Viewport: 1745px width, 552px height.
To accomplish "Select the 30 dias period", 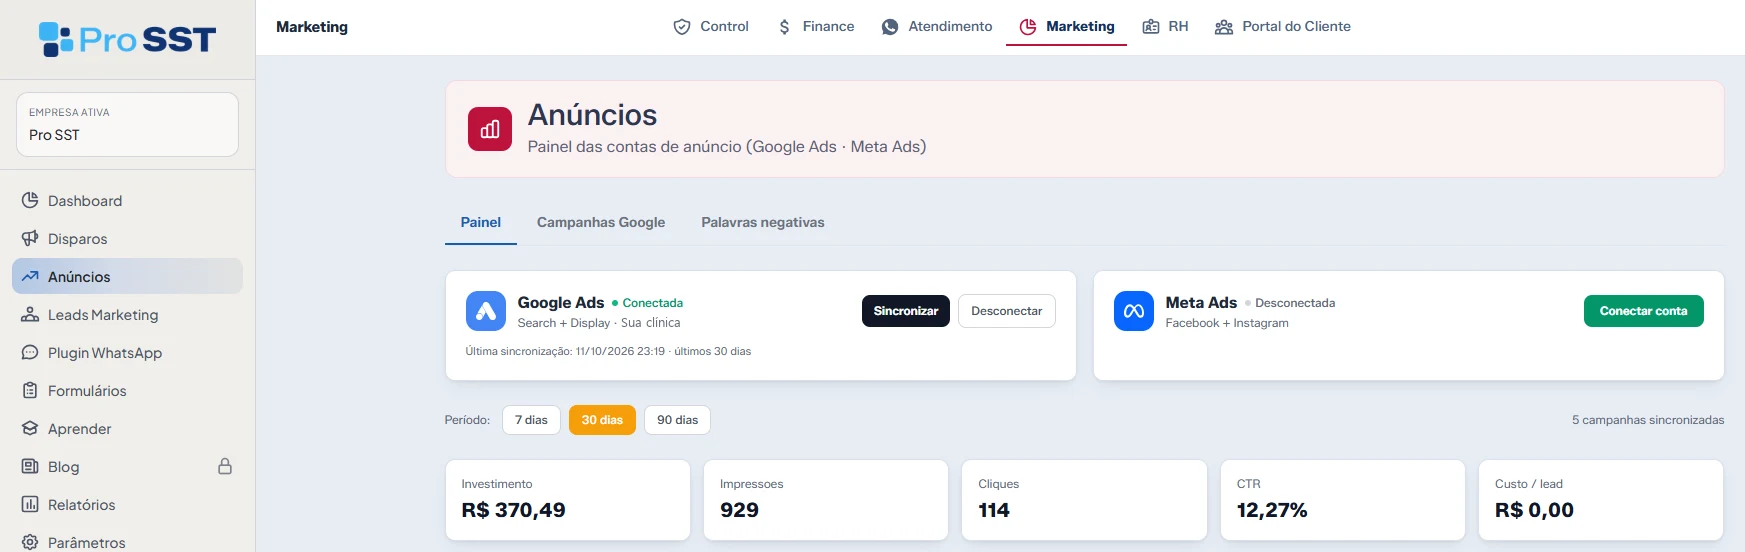I will tap(602, 420).
